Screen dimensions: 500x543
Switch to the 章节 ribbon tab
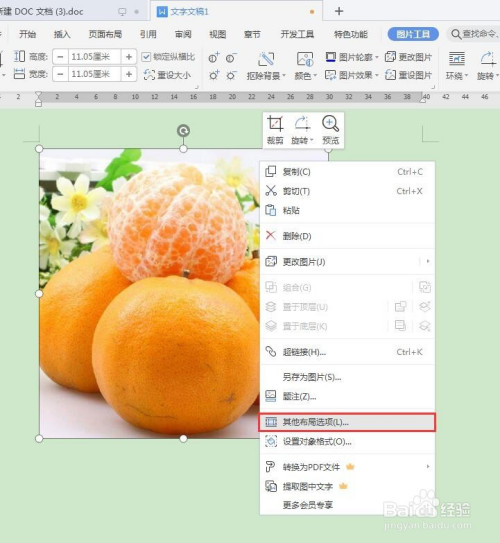click(252, 34)
